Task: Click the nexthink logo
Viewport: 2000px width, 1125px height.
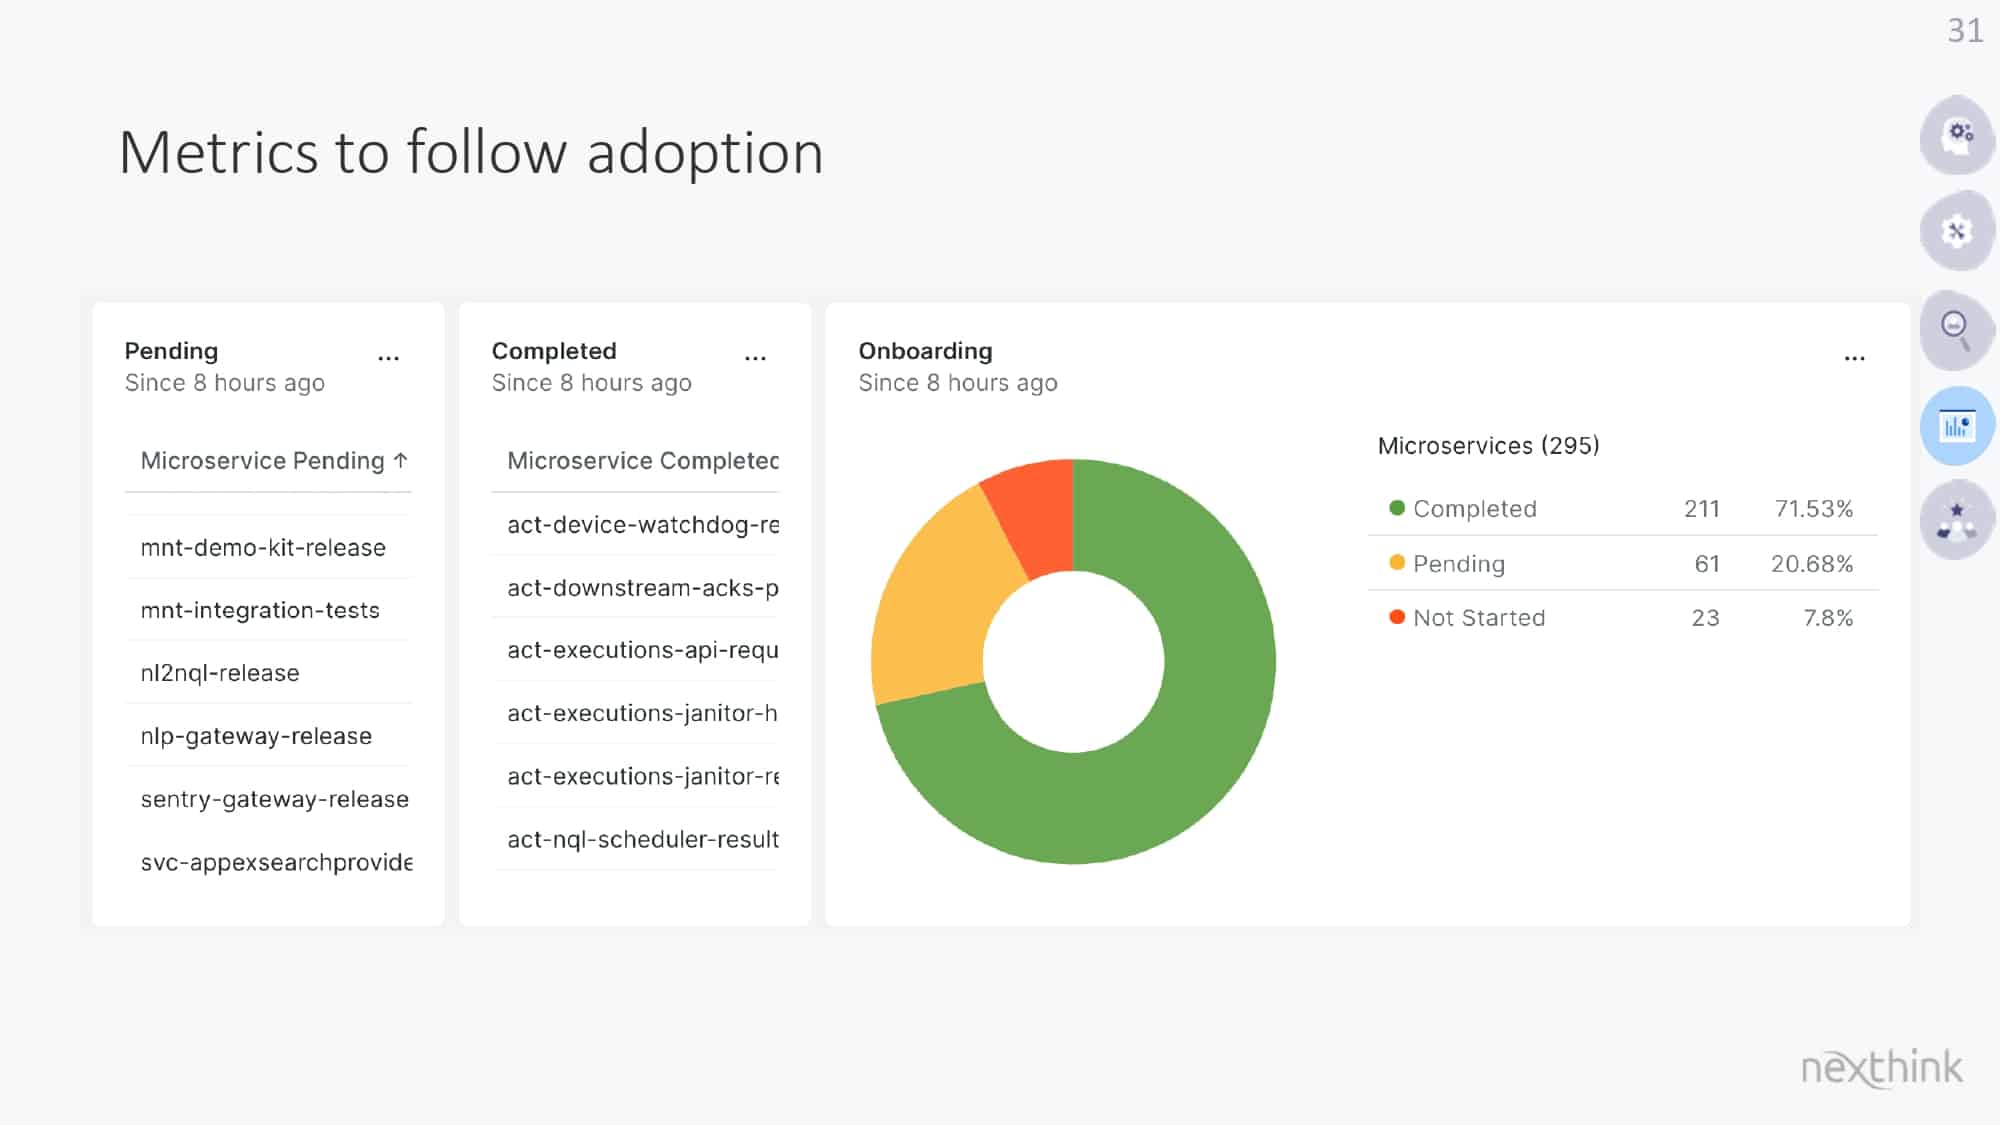Action: coord(1881,1067)
